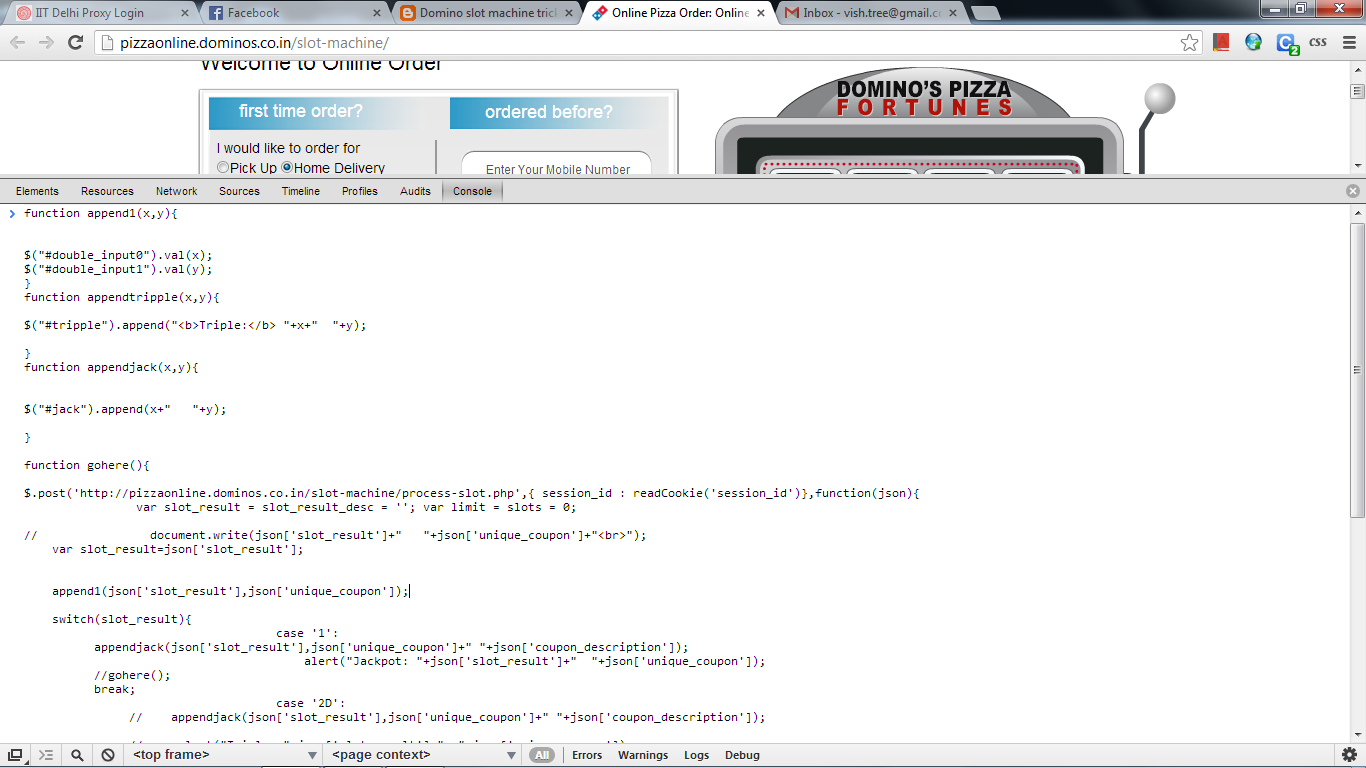Reload the page with the refresh icon
The height and width of the screenshot is (768, 1366).
pos(75,42)
